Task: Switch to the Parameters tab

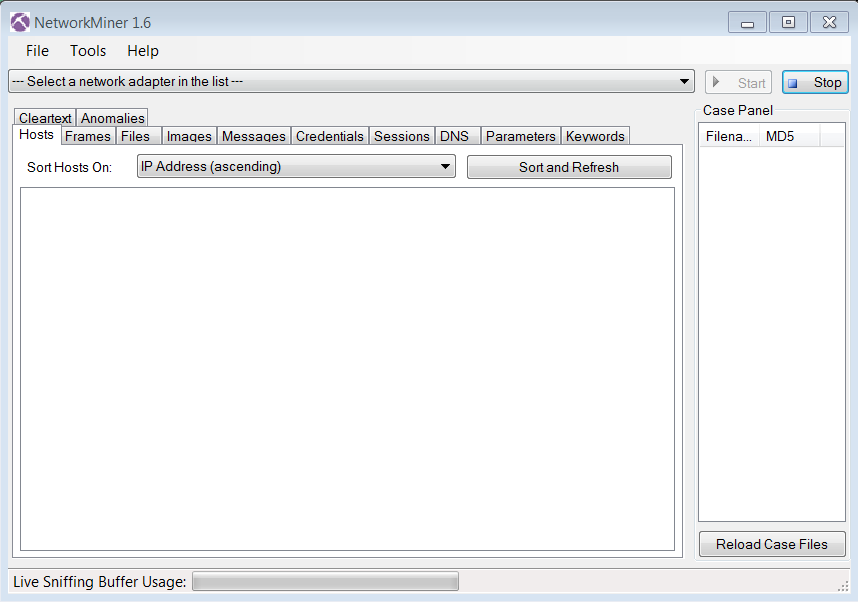Action: click(x=521, y=136)
